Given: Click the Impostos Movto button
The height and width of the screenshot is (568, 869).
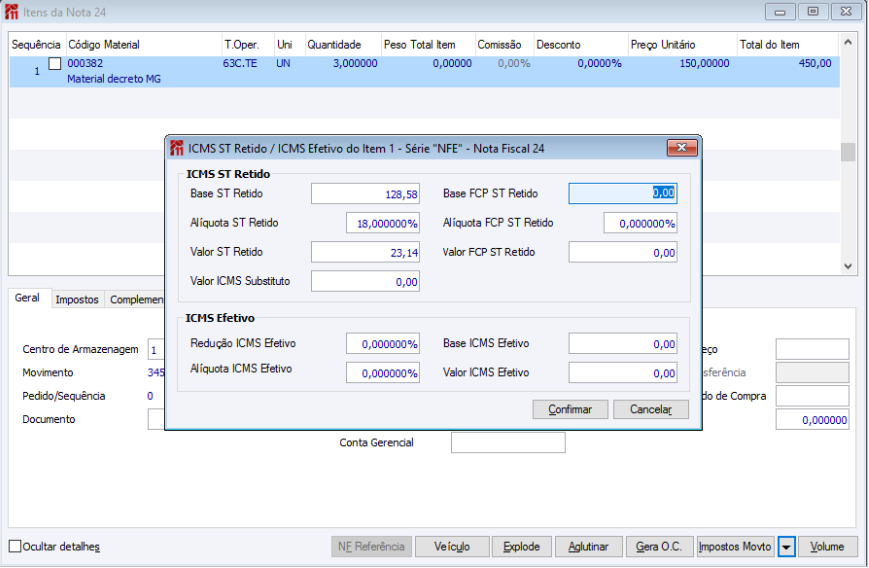Looking at the screenshot, I should pos(735,546).
